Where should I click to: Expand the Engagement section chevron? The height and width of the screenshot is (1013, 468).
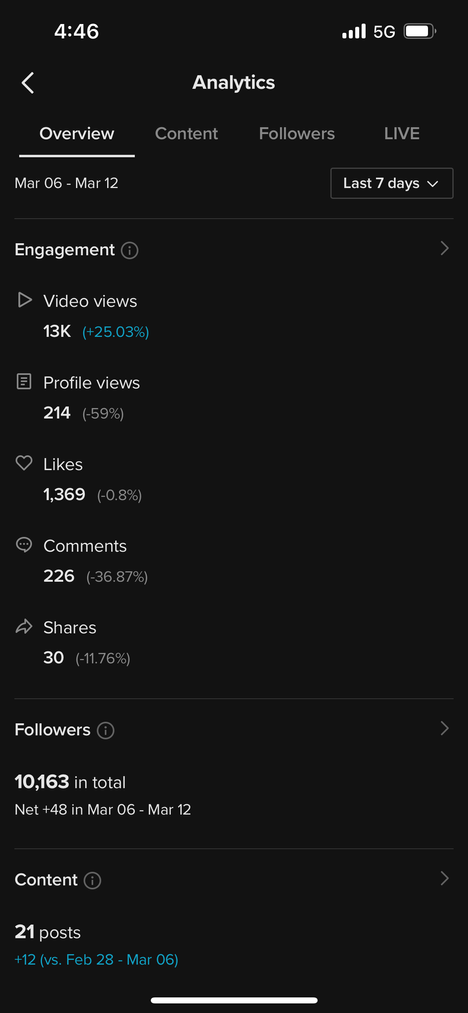(x=444, y=249)
